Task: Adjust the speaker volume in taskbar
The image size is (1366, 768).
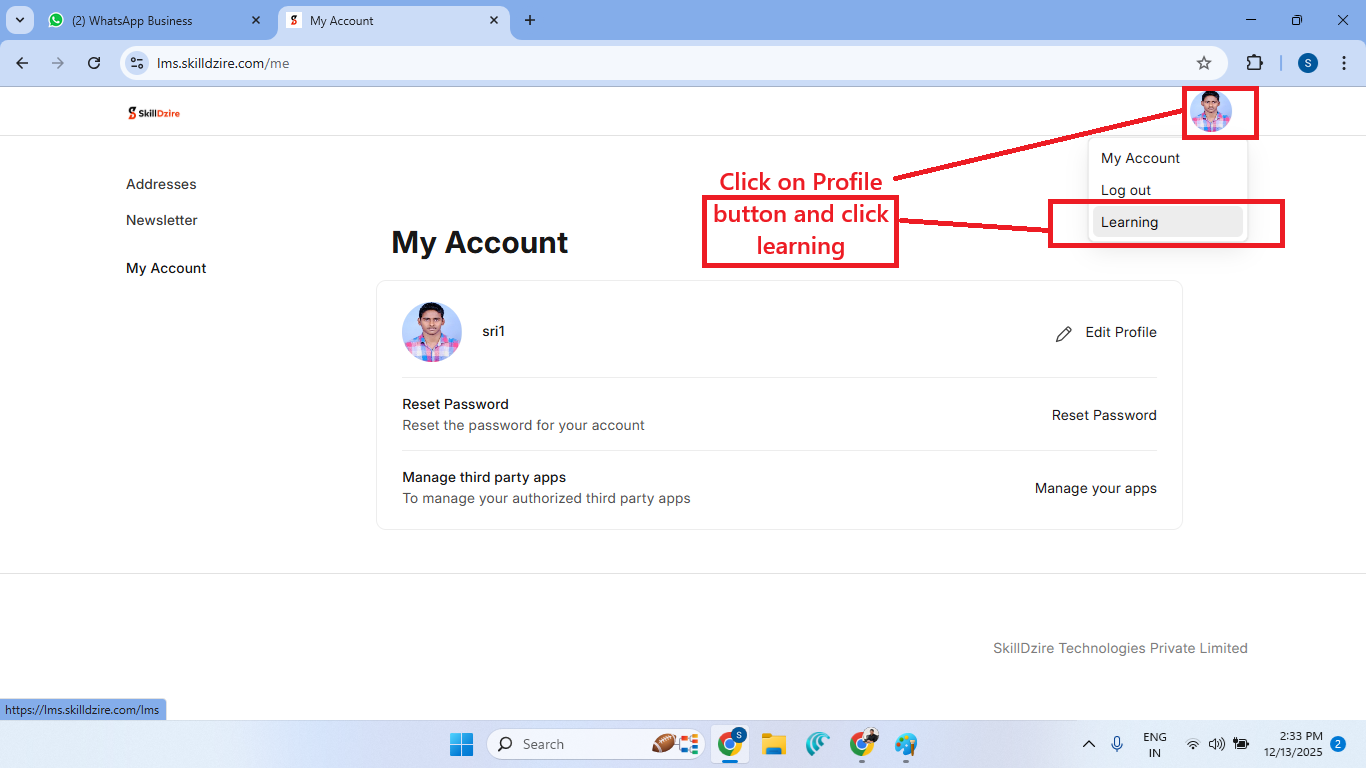Action: 1217,744
